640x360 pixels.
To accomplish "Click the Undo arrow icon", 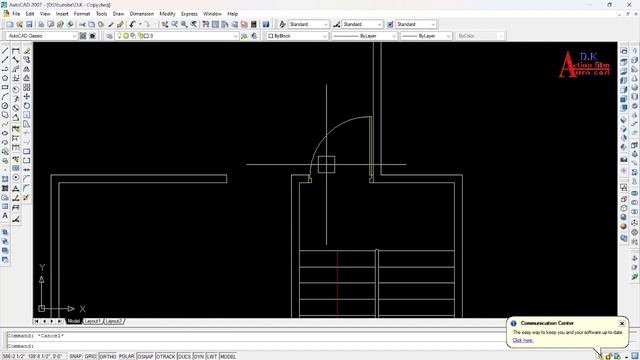I will (x=132, y=24).
